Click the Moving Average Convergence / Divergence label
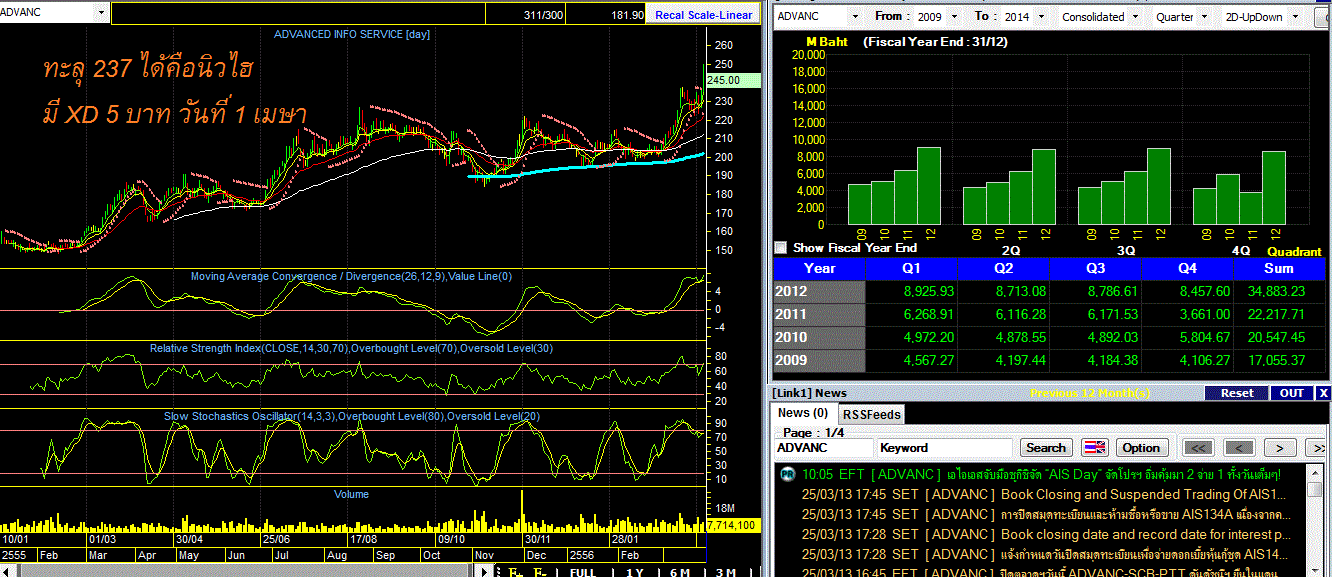The width and height of the screenshot is (1332, 577). tap(351, 276)
